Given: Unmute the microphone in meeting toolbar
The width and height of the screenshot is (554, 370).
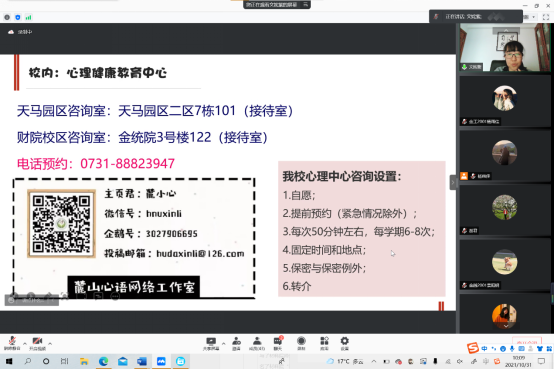Looking at the screenshot, I should 12,343.
